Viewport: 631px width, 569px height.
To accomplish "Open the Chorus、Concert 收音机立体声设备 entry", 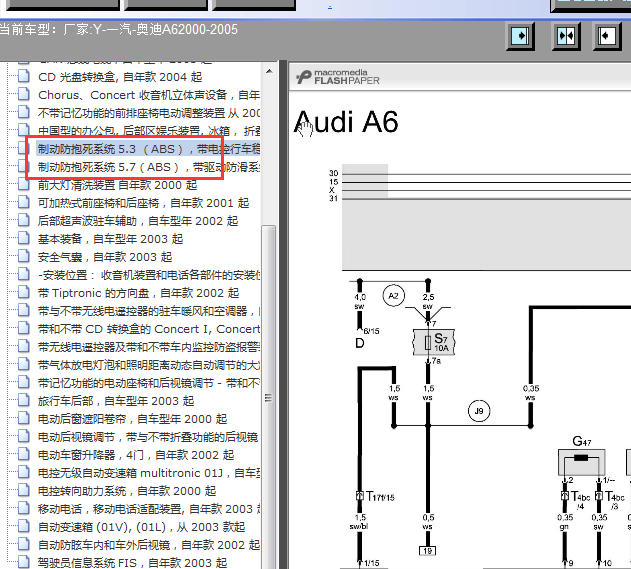I will 148,95.
